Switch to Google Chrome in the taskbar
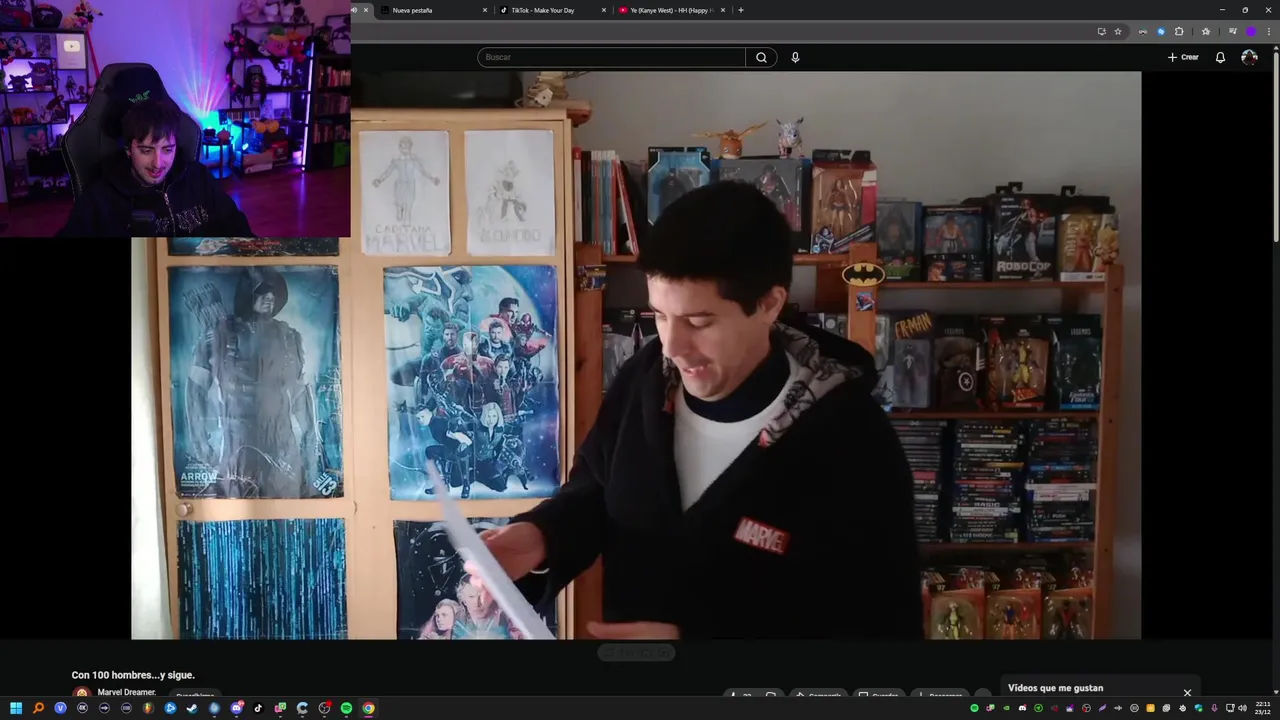The height and width of the screenshot is (720, 1280). [x=368, y=708]
